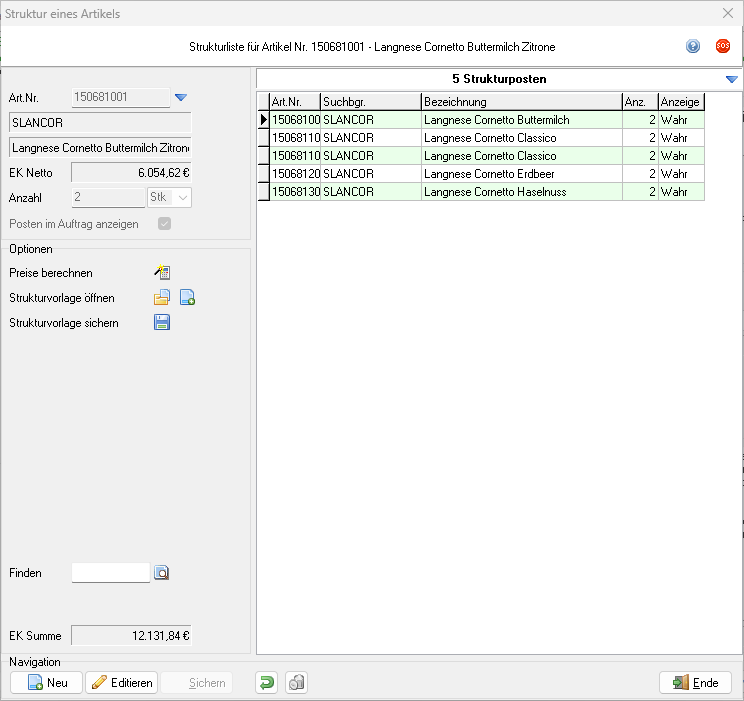Screen dimensions: 744x701
Task: Click into the Finden search field
Action: [110, 573]
